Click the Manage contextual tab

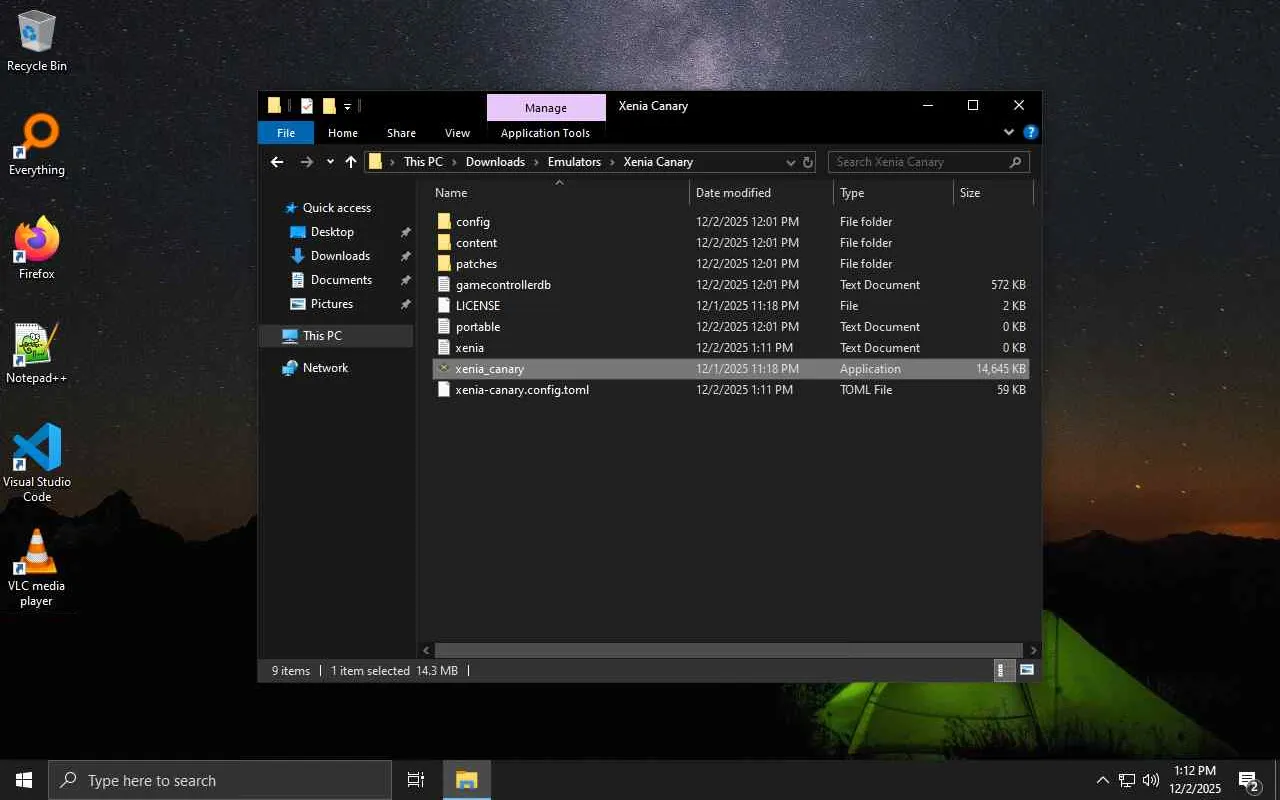point(546,108)
